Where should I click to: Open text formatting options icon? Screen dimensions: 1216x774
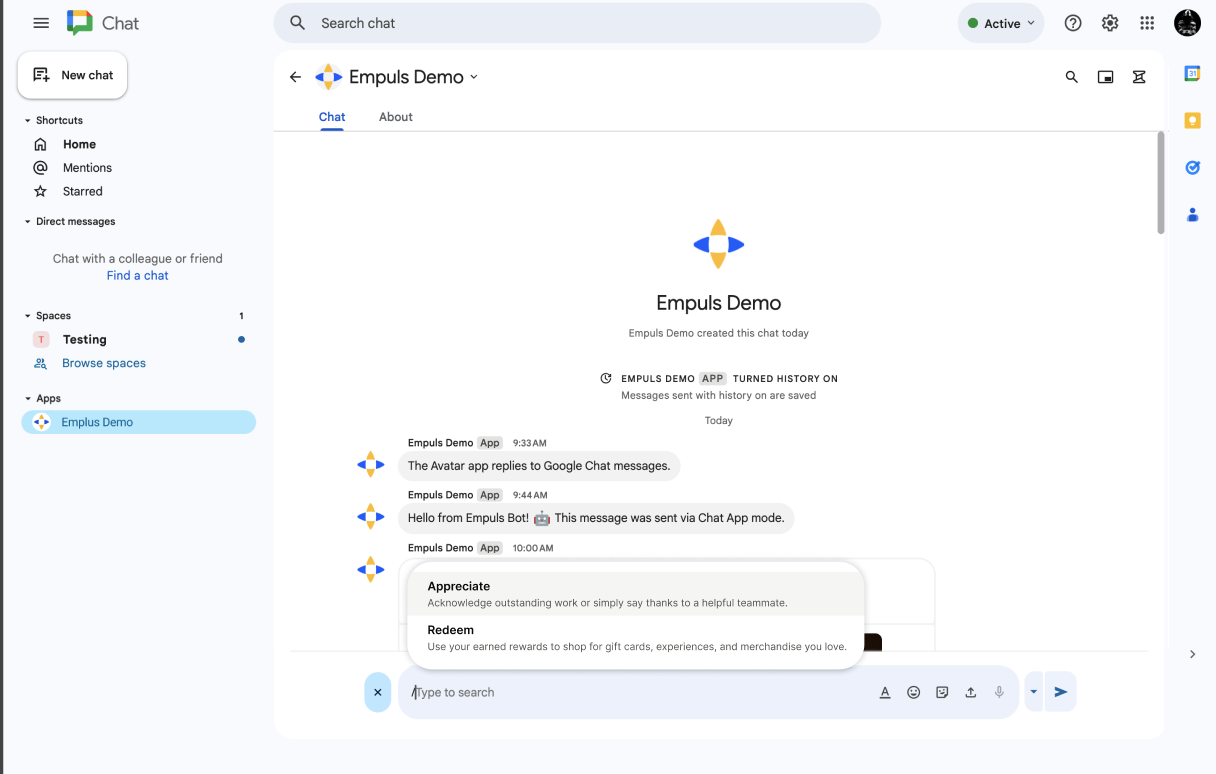[885, 692]
